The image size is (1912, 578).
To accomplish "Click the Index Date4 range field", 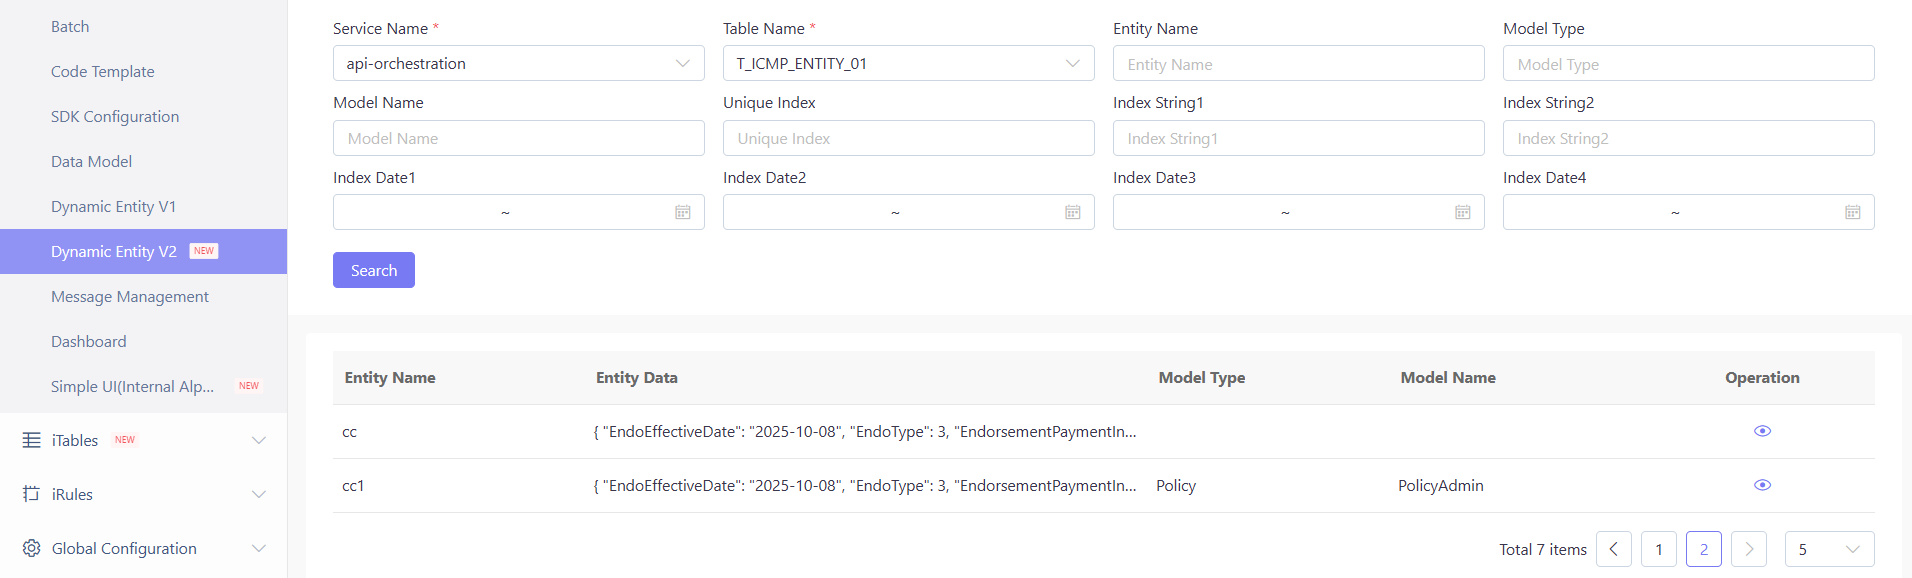I will [x=1689, y=212].
